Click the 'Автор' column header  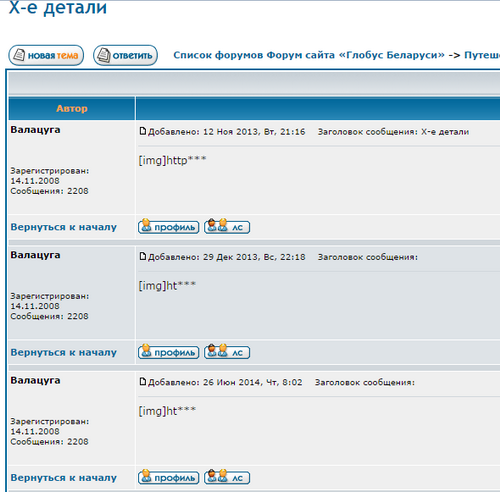72,108
